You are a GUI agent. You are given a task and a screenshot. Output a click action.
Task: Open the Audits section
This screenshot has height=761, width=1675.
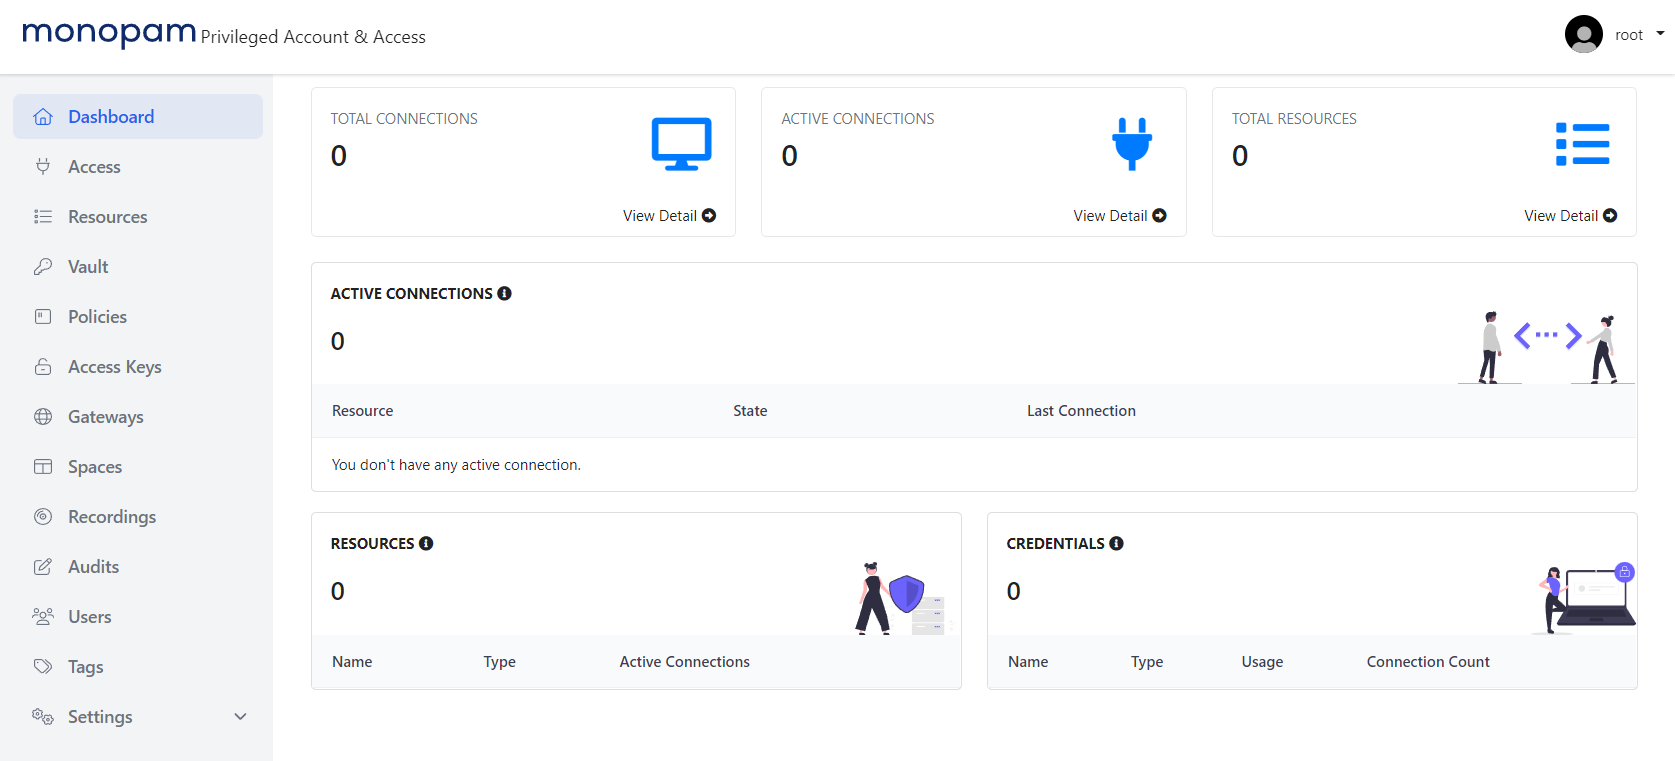[x=93, y=567]
